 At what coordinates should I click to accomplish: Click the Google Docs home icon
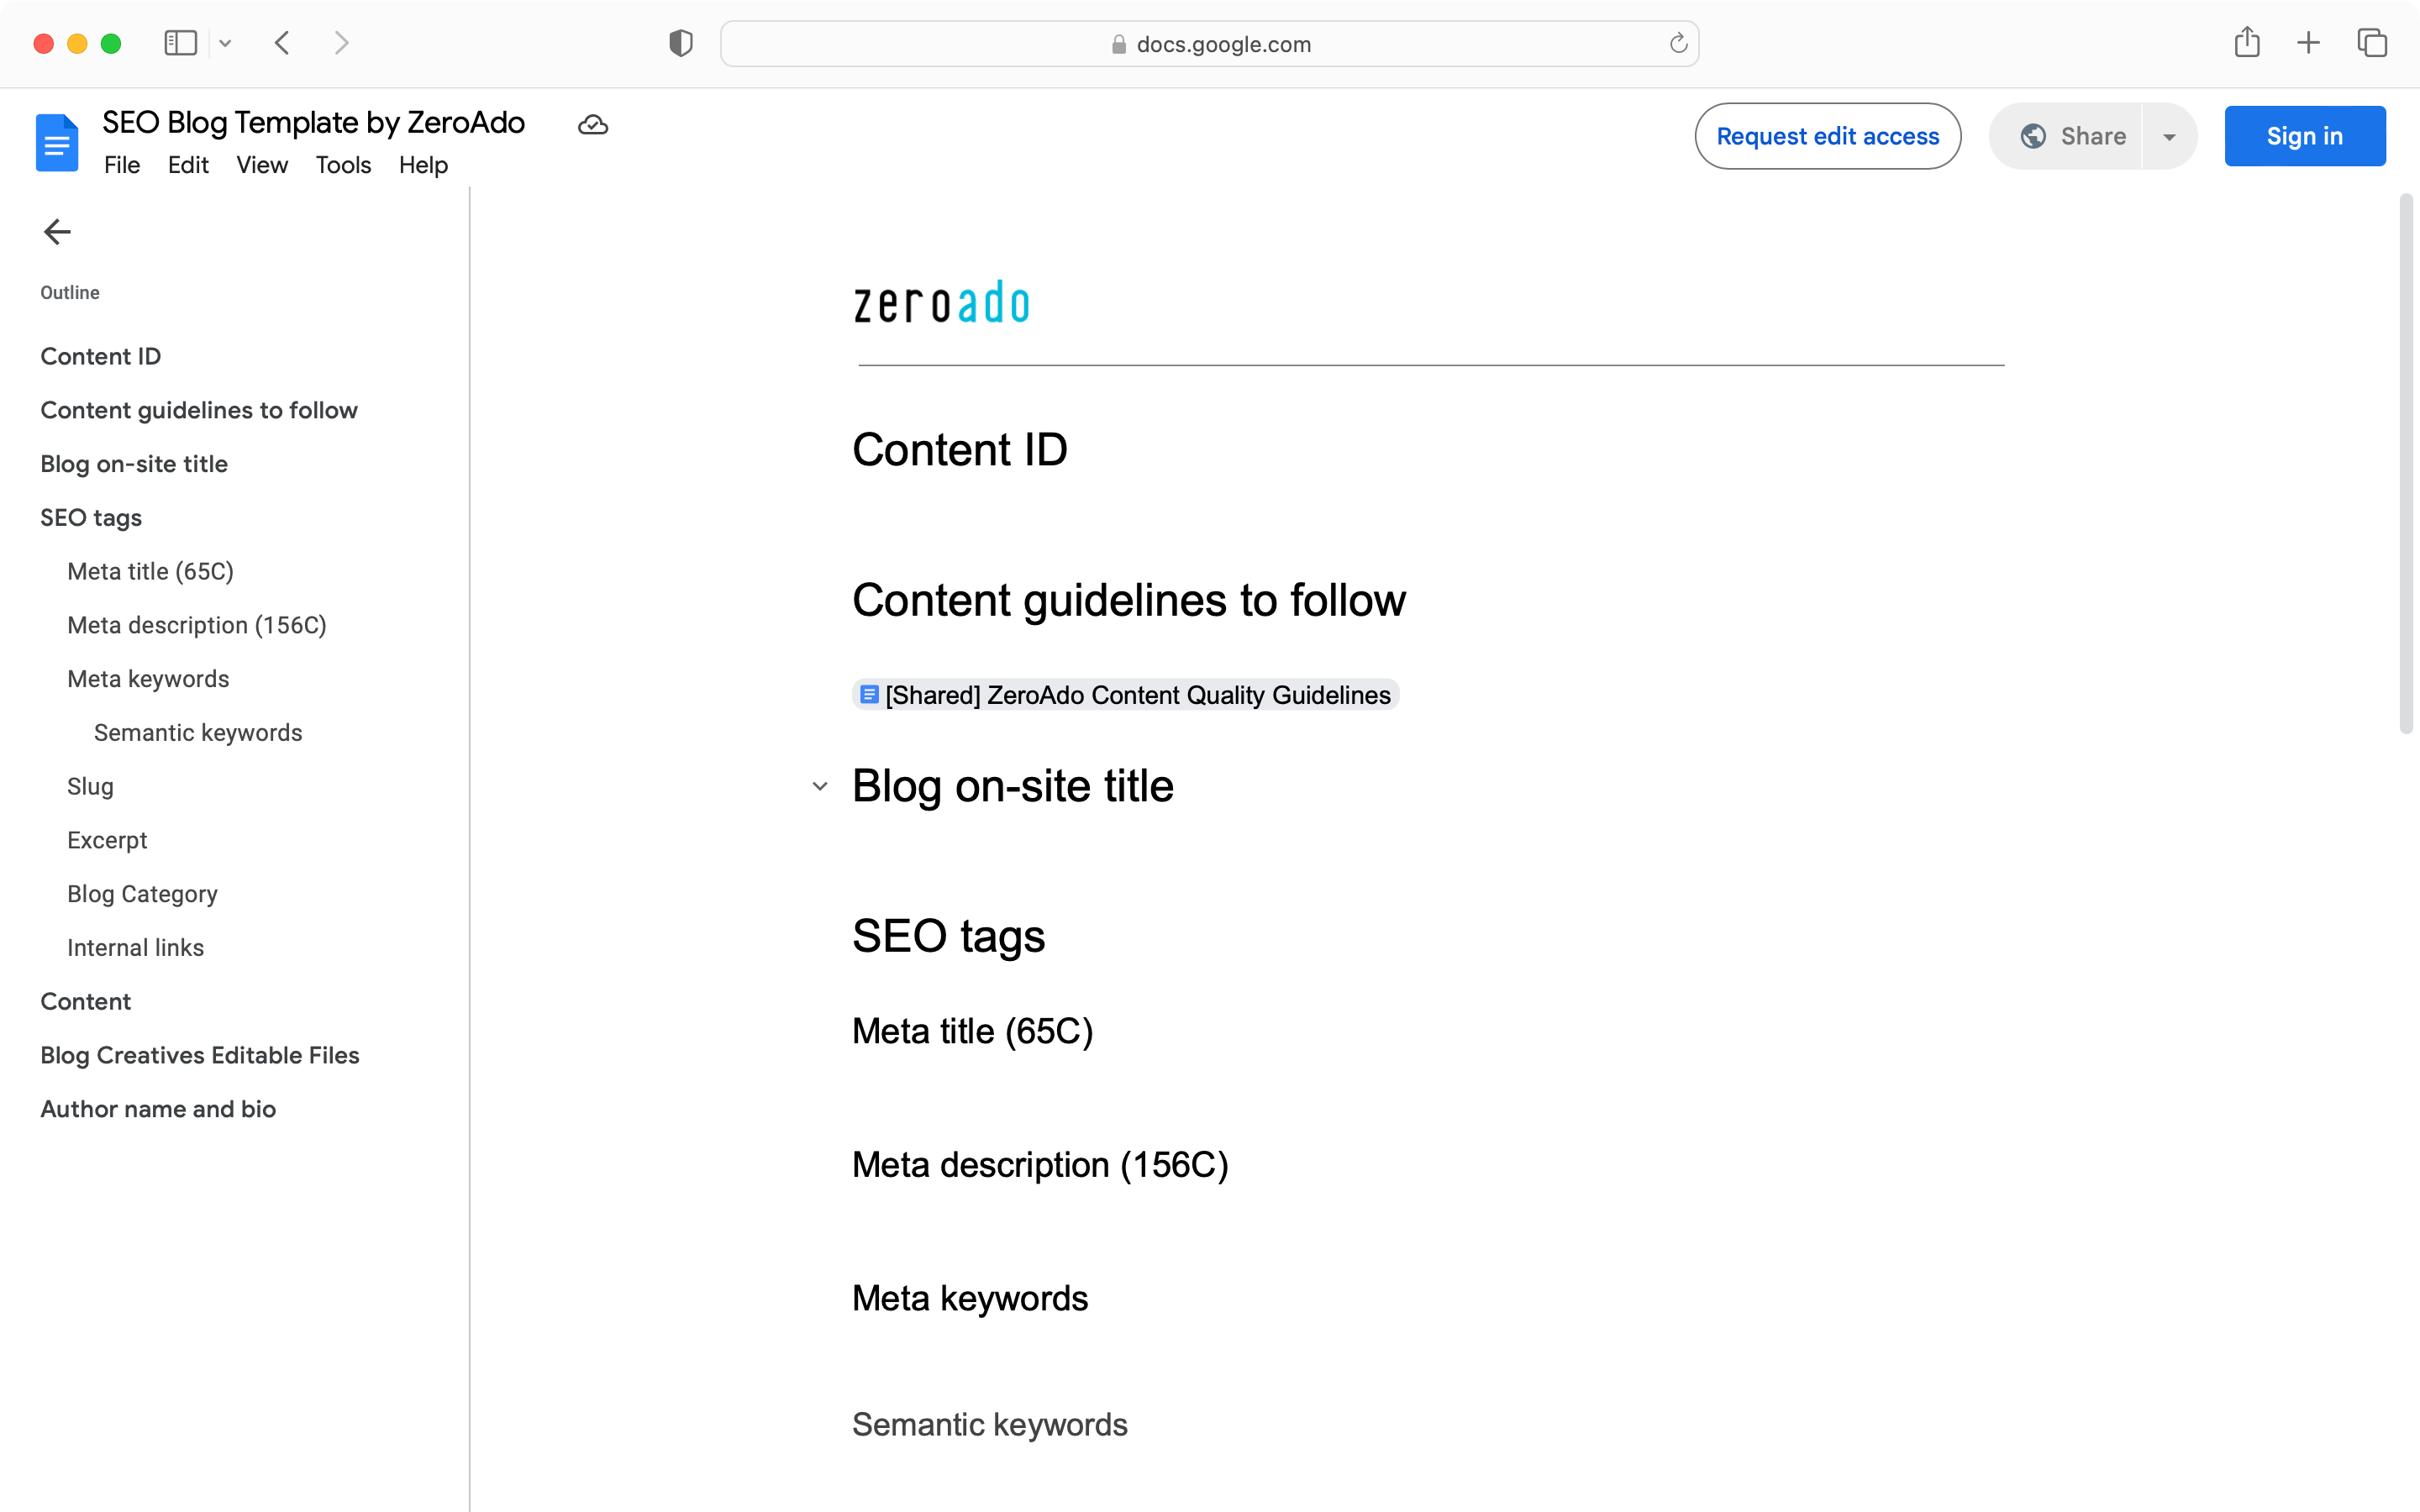point(57,142)
